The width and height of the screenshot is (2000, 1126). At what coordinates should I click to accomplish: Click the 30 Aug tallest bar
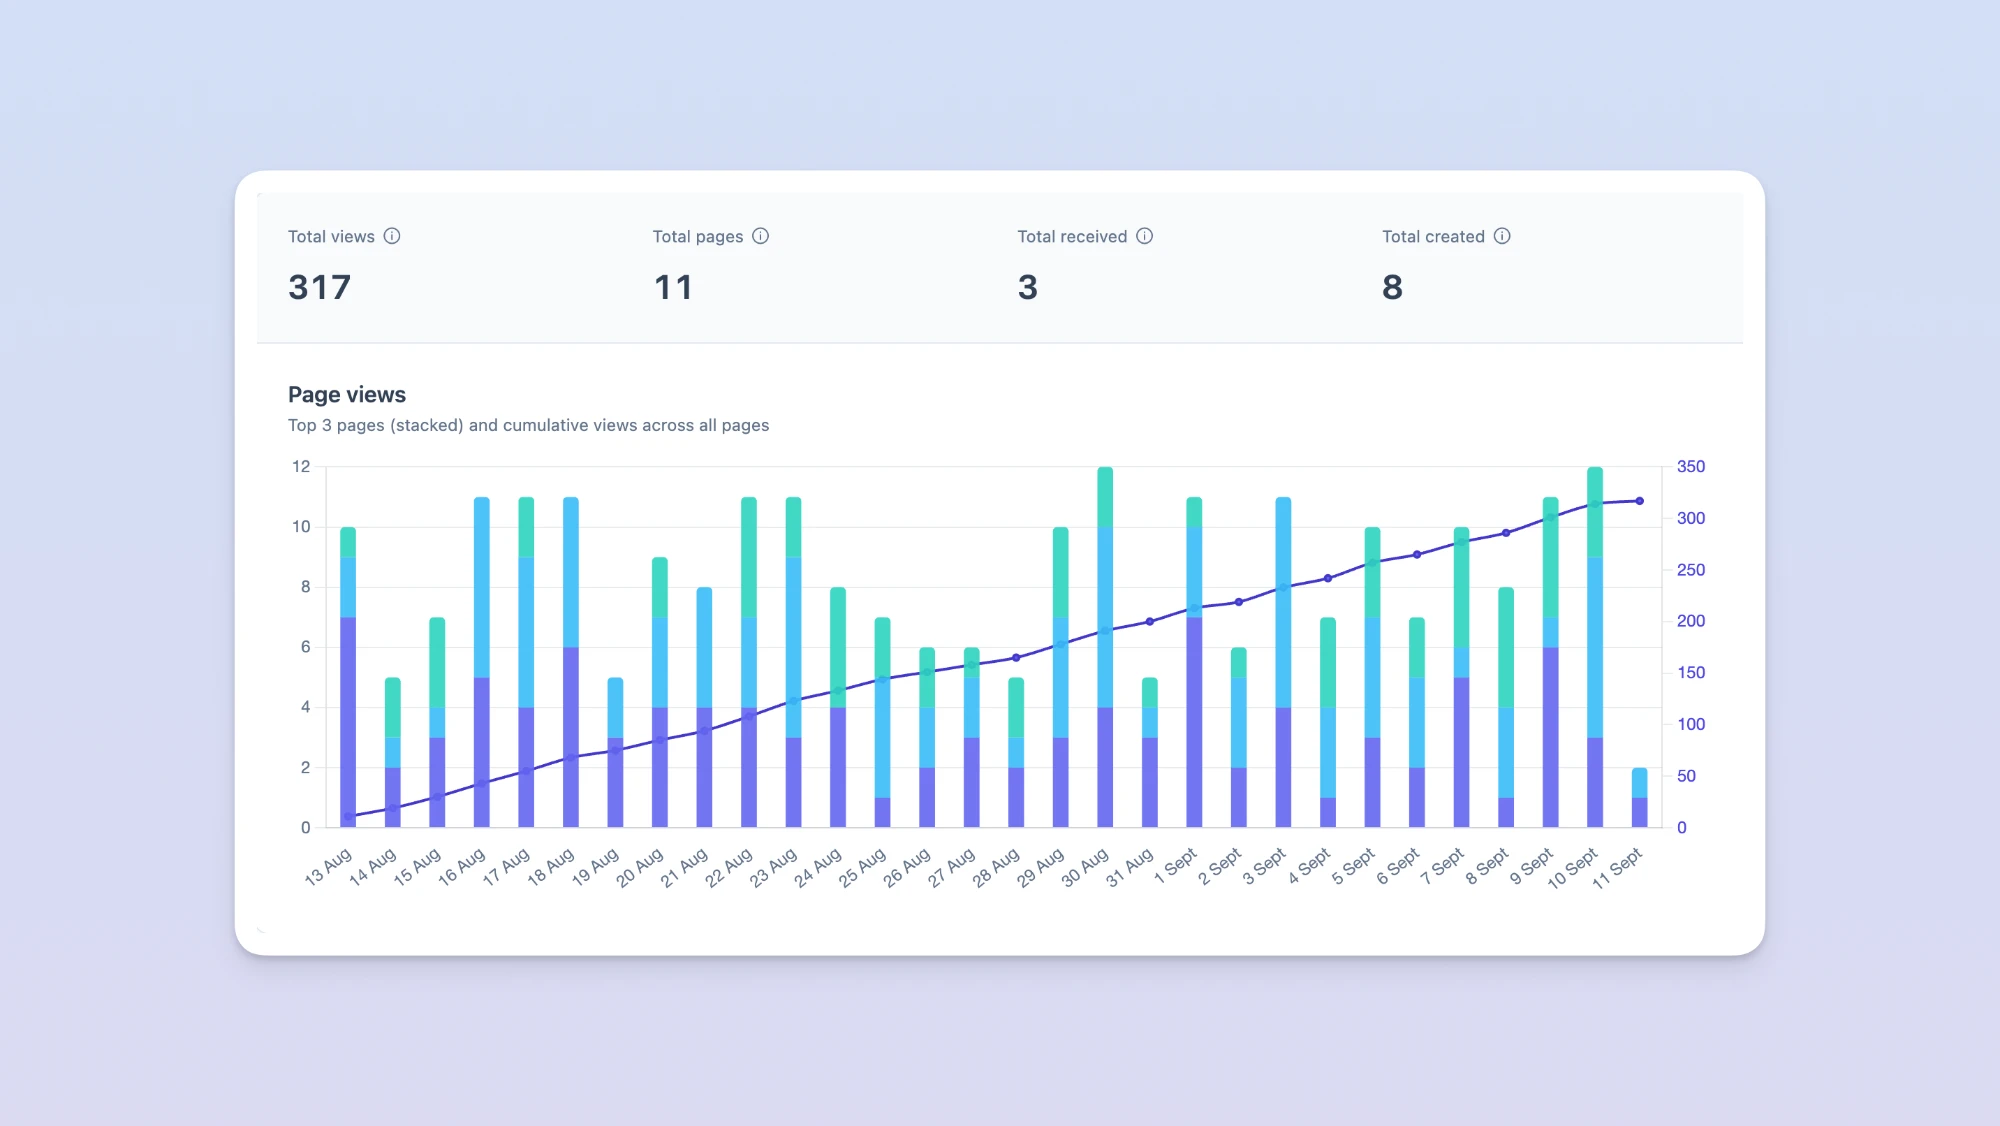(x=1105, y=647)
